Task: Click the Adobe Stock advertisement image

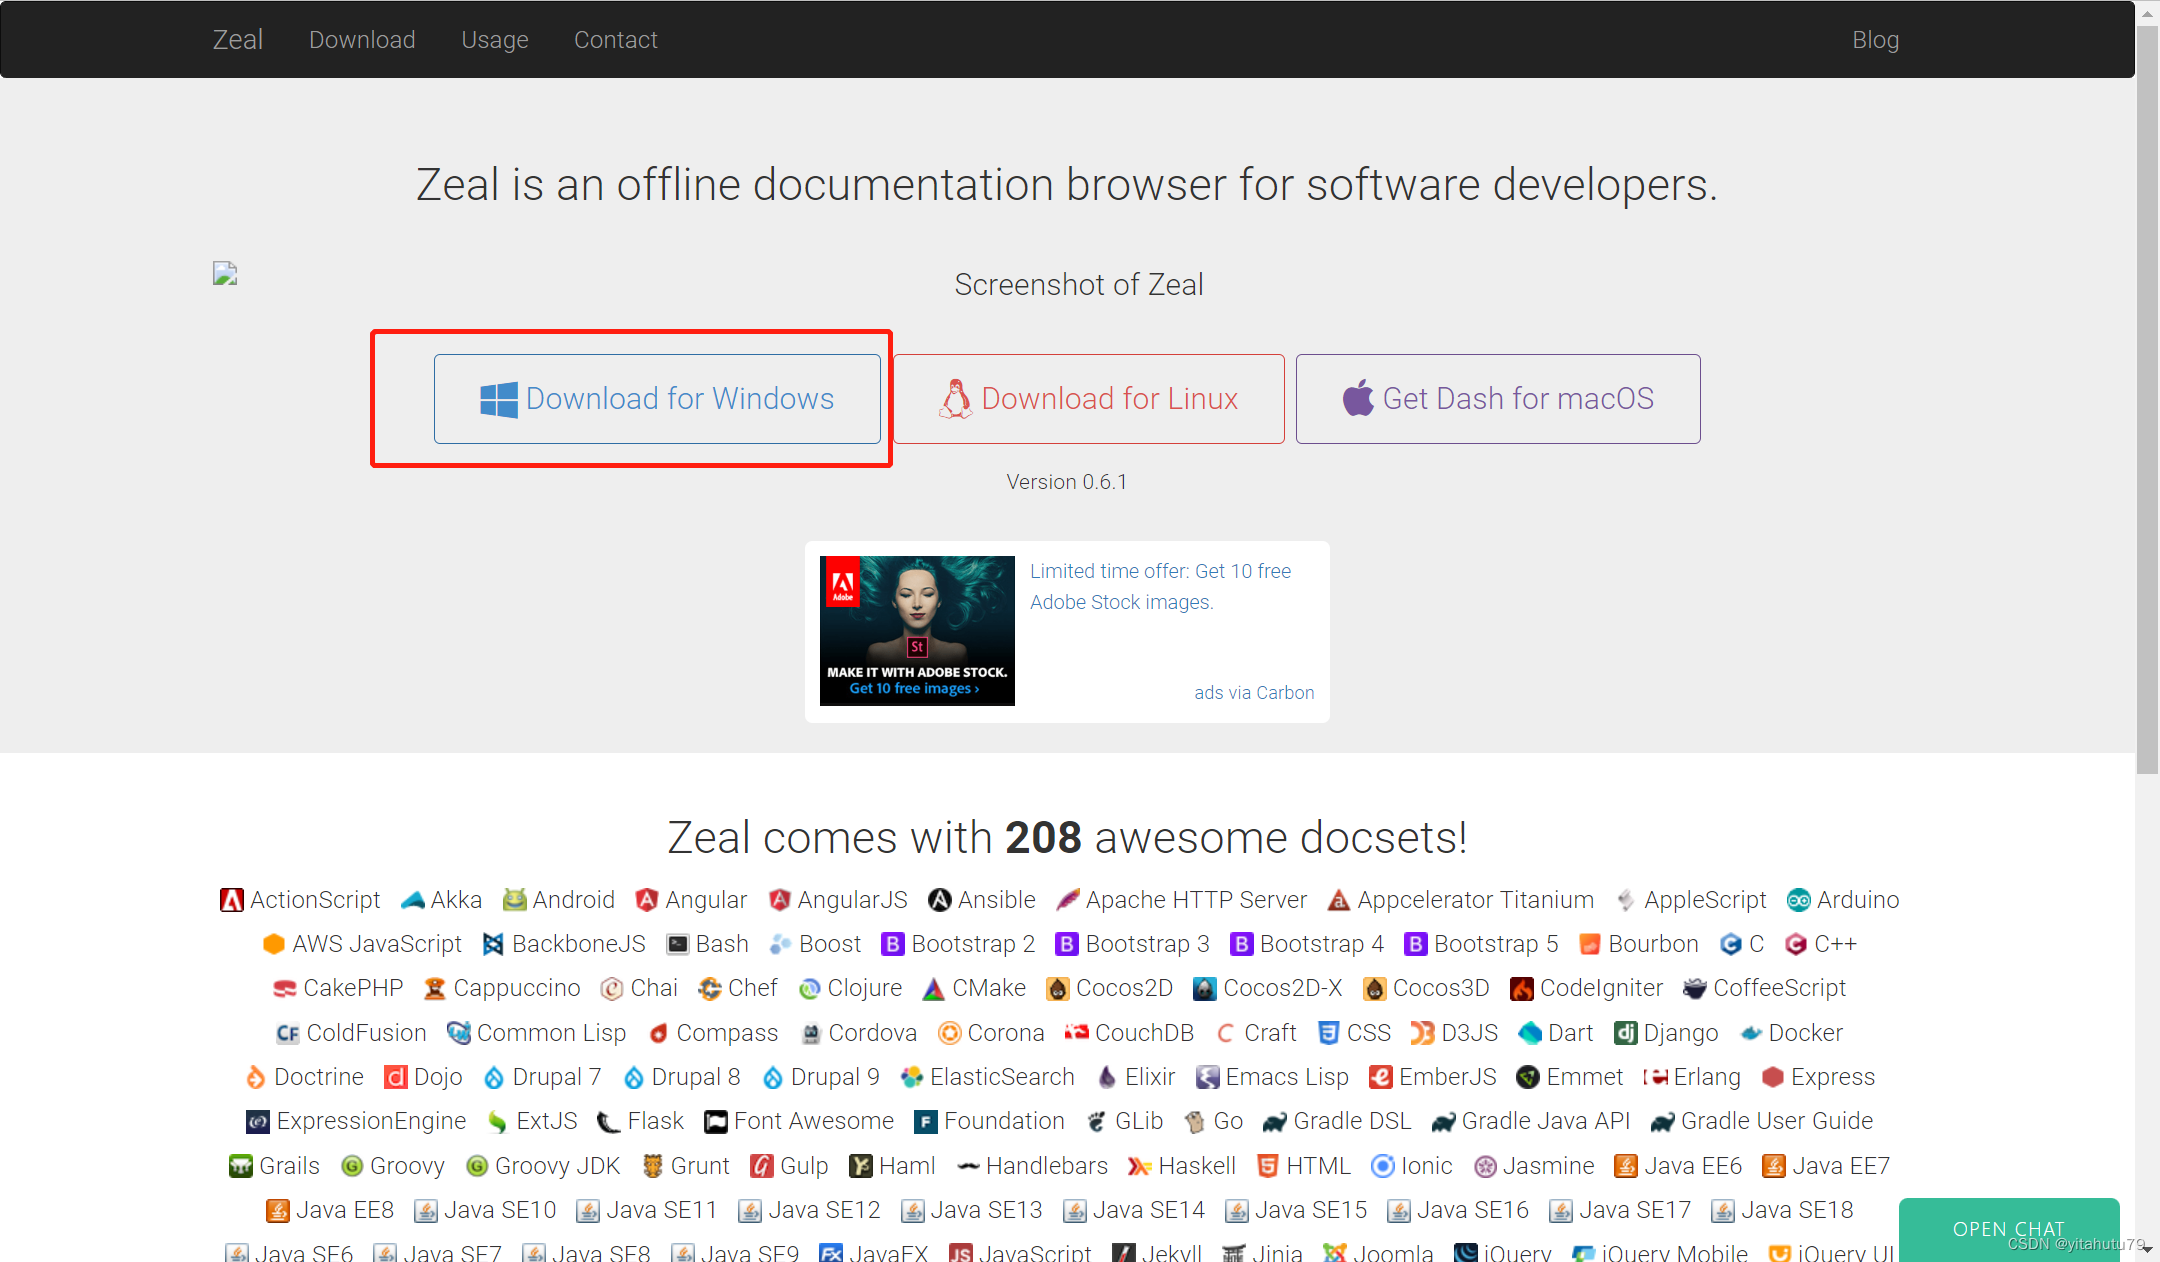Action: [918, 628]
